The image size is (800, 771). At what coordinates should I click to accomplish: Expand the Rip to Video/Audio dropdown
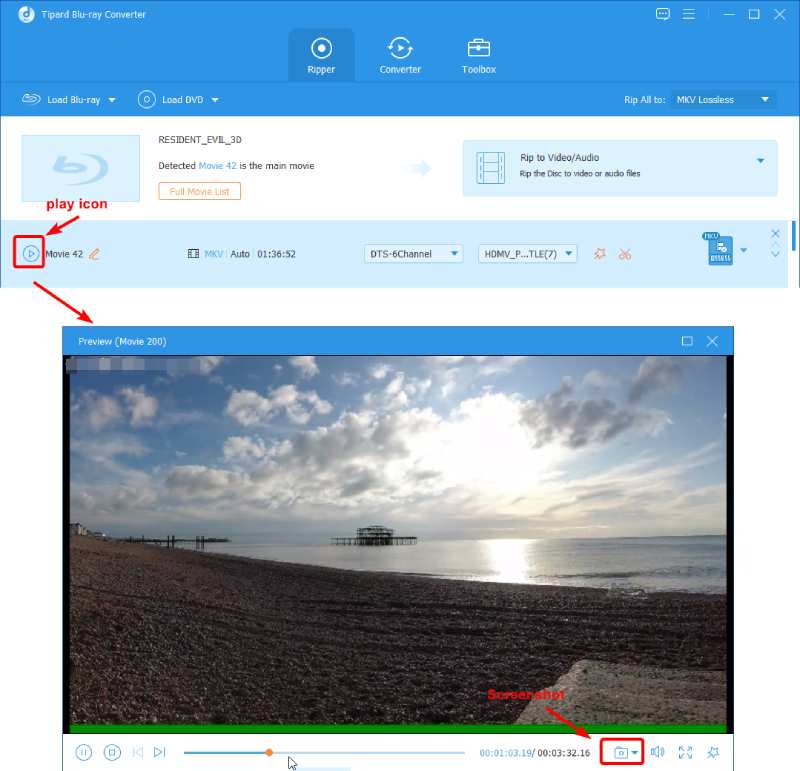pyautogui.click(x=760, y=161)
